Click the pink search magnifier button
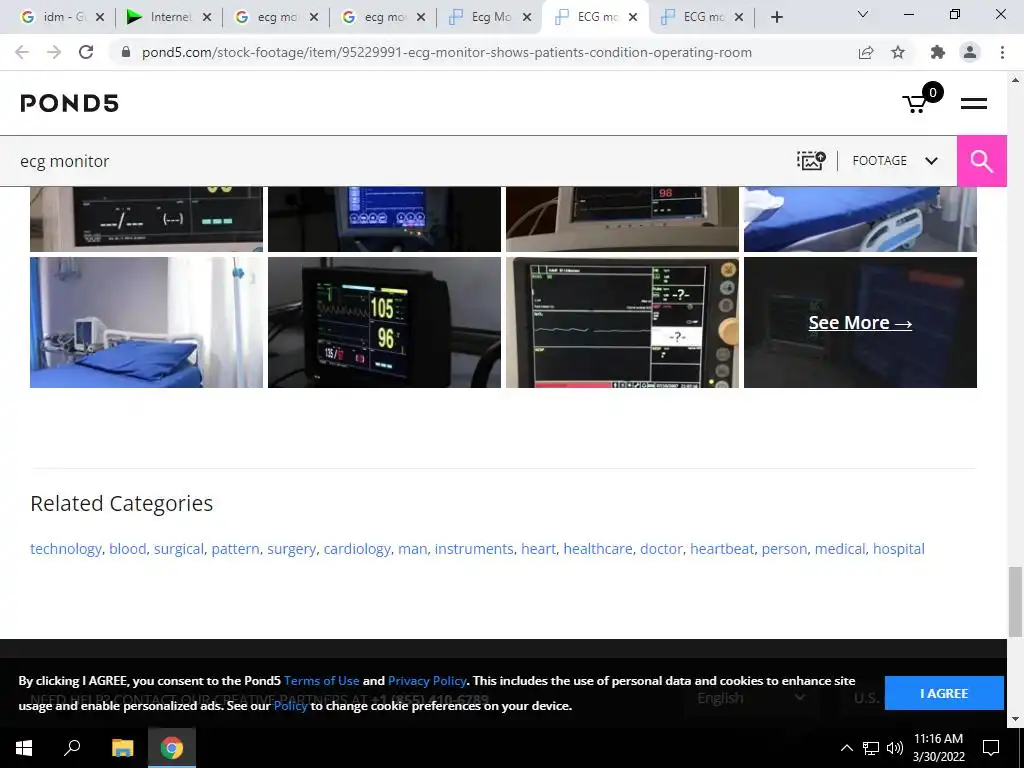The image size is (1024, 768). [x=982, y=161]
